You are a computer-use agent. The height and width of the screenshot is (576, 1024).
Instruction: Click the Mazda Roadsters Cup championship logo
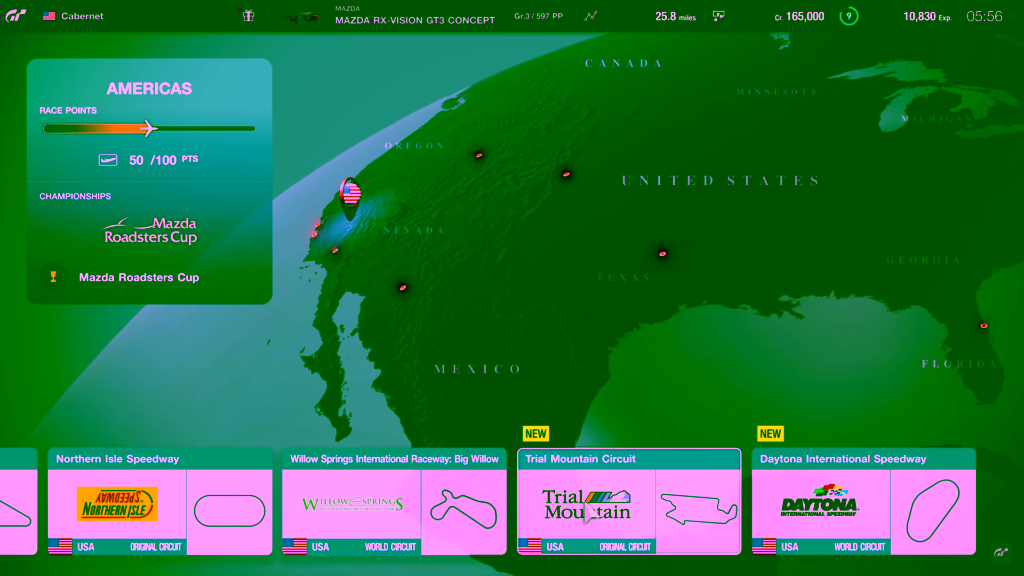151,231
